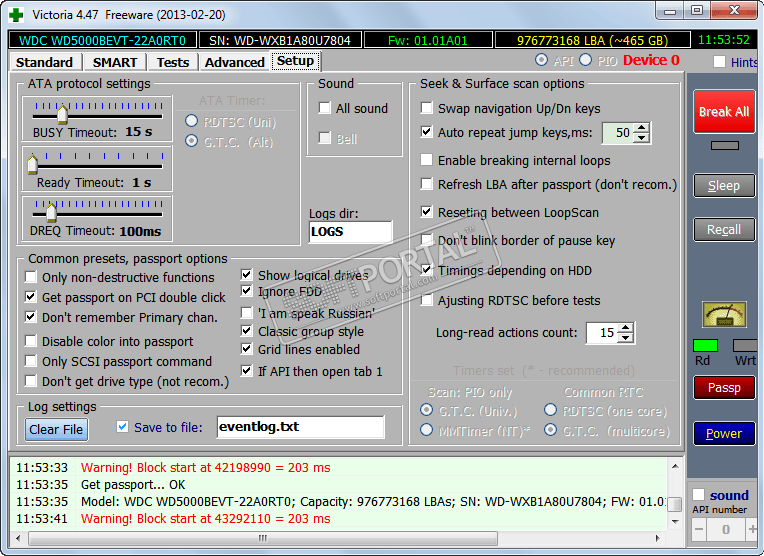Select RDTSC (one core) common RTC
This screenshot has width=764, height=556.
[551, 410]
